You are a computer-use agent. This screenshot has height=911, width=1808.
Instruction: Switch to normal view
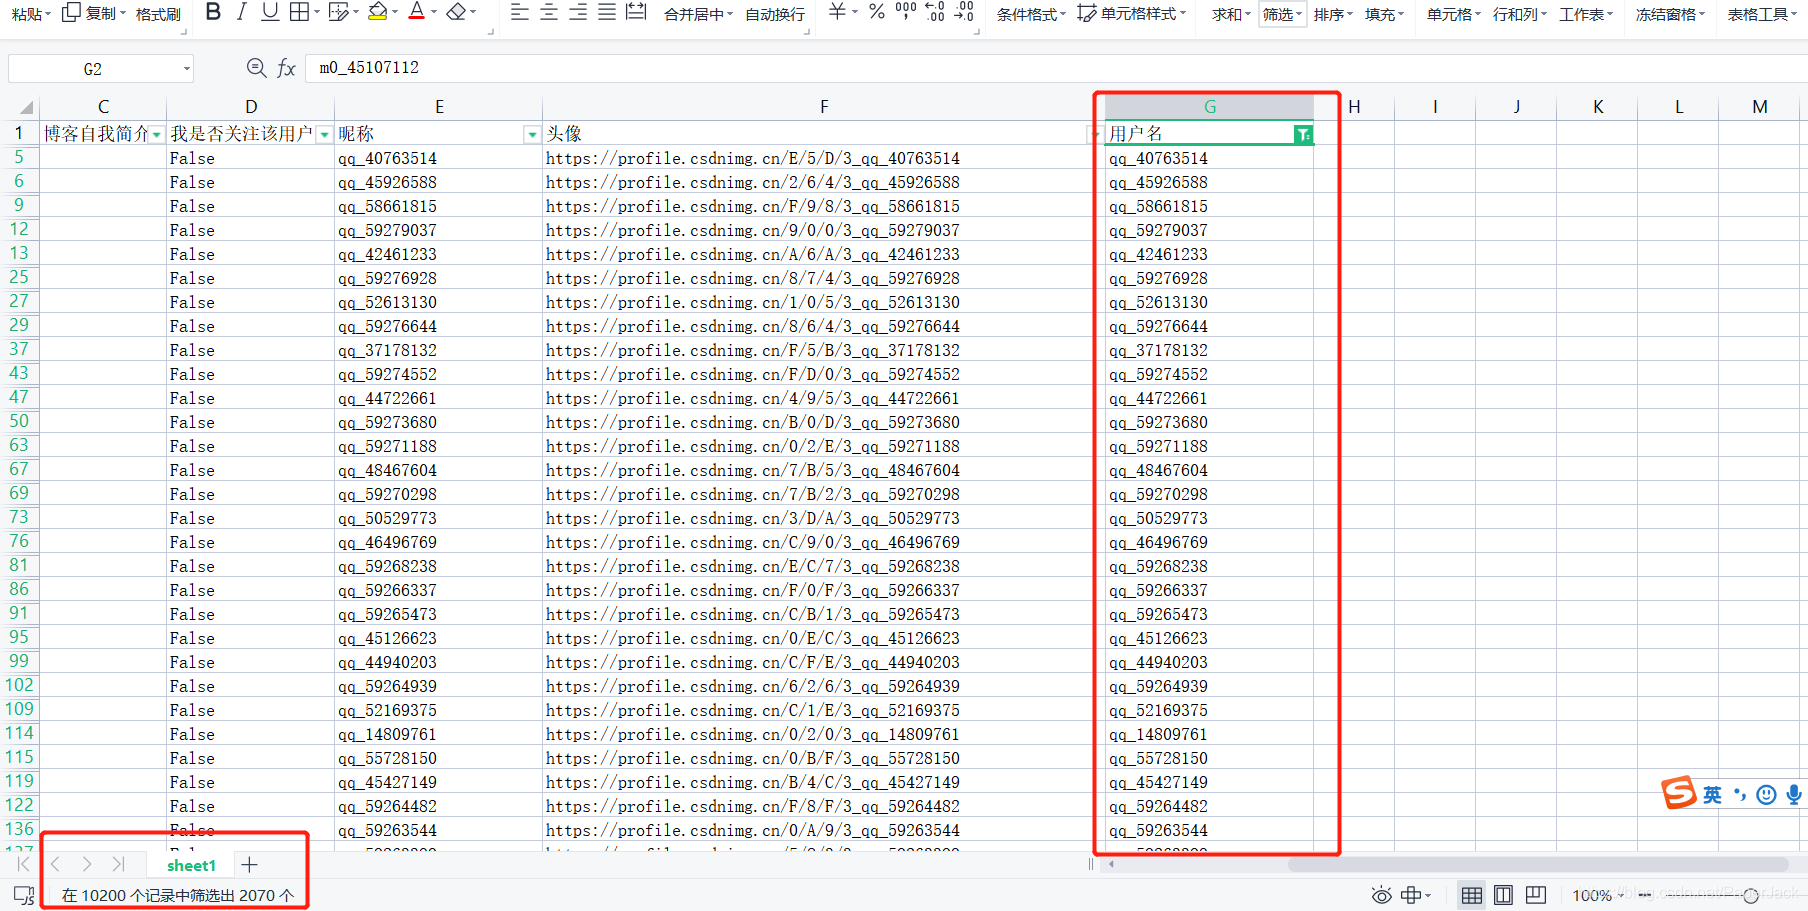click(x=1472, y=895)
